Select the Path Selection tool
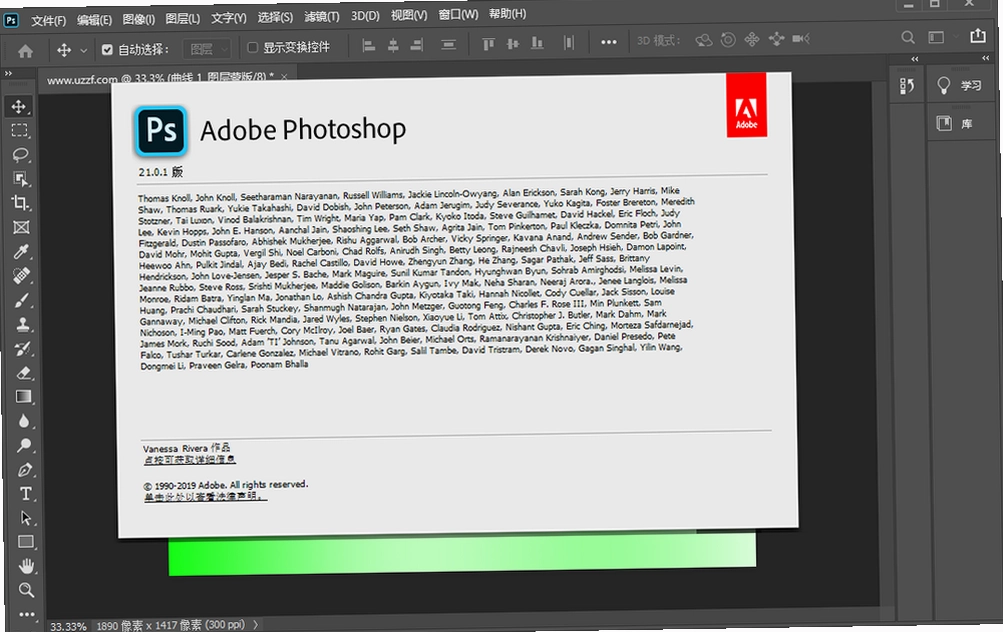 coord(26,518)
